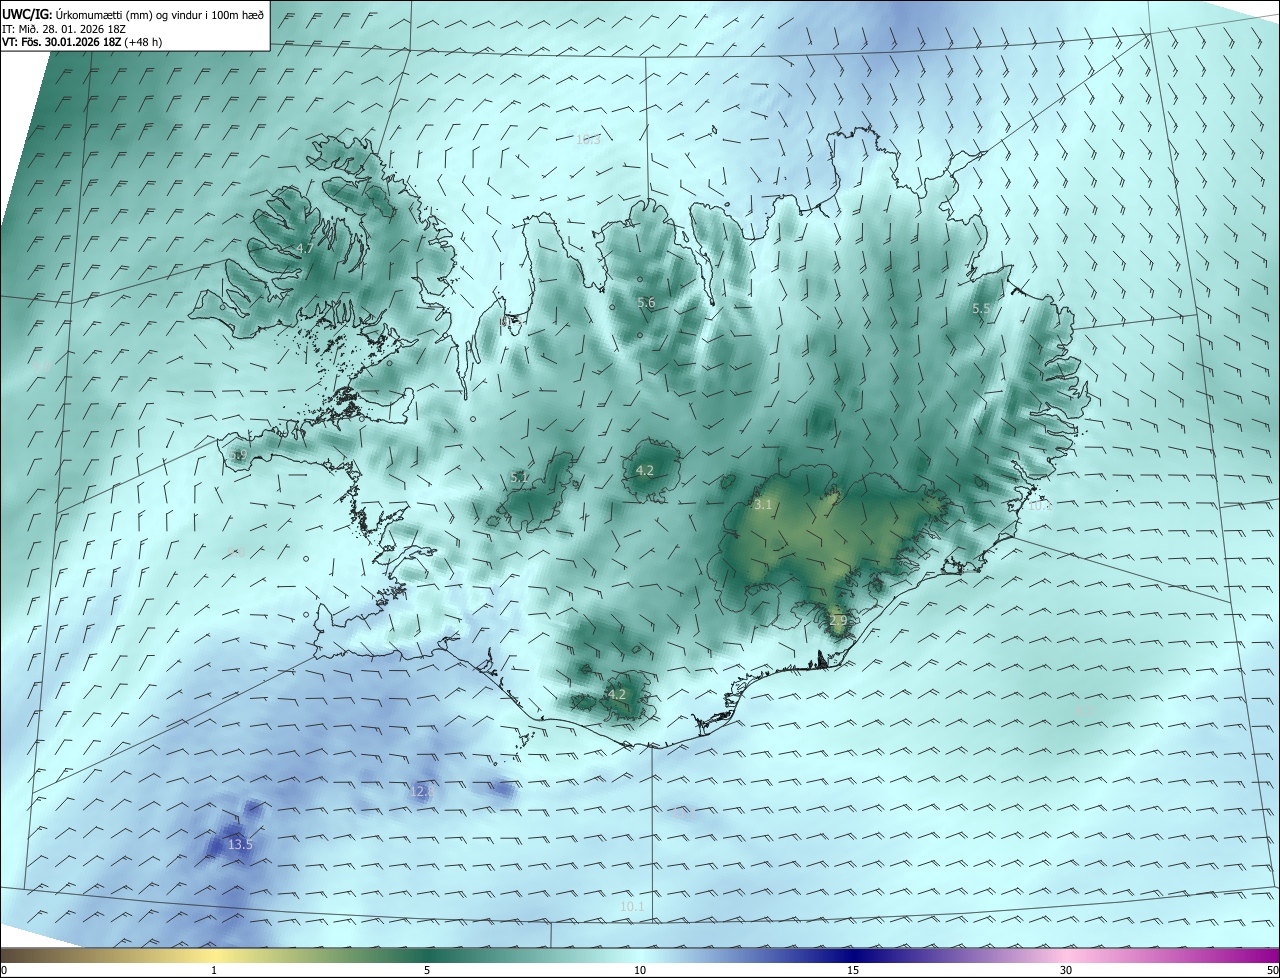
Task: Click the faint 10.3 label north of Iceland
Action: coord(588,139)
